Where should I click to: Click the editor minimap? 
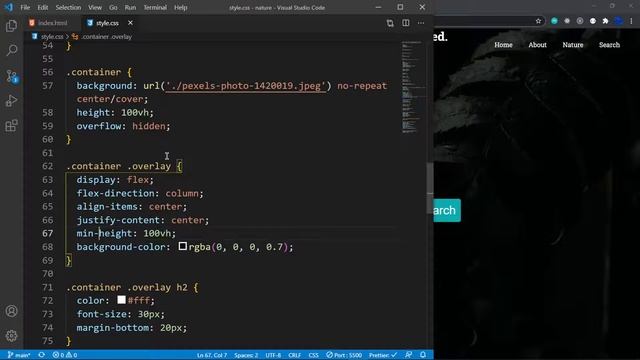413,88
